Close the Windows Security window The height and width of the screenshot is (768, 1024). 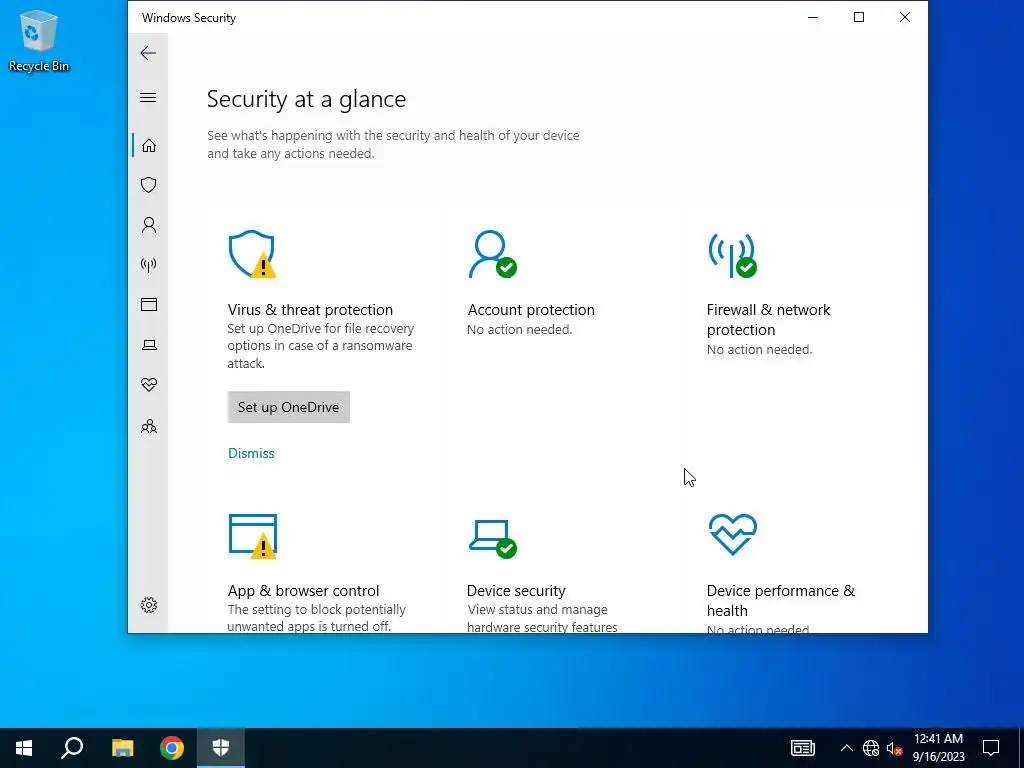pyautogui.click(x=904, y=18)
